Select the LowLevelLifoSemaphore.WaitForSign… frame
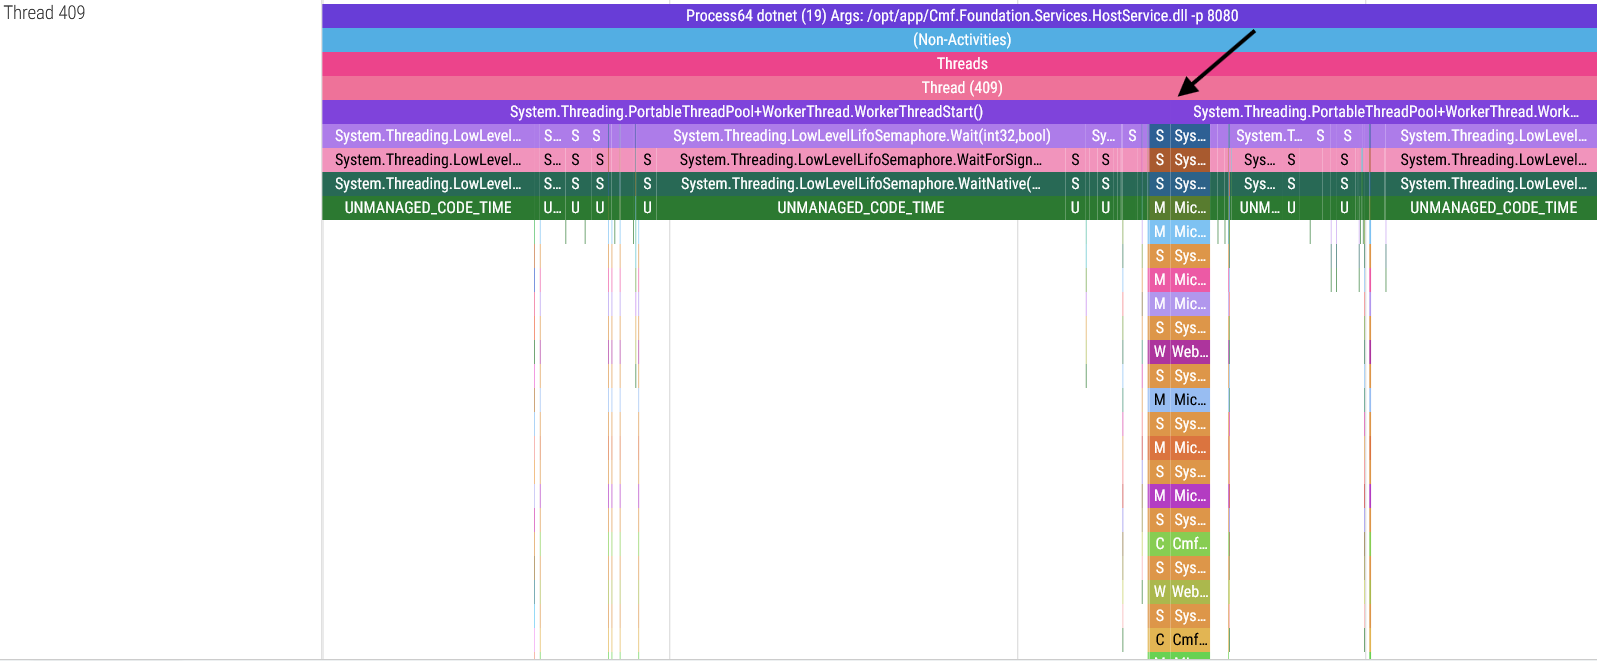Screen dimensions: 1597x661 pyautogui.click(x=860, y=160)
